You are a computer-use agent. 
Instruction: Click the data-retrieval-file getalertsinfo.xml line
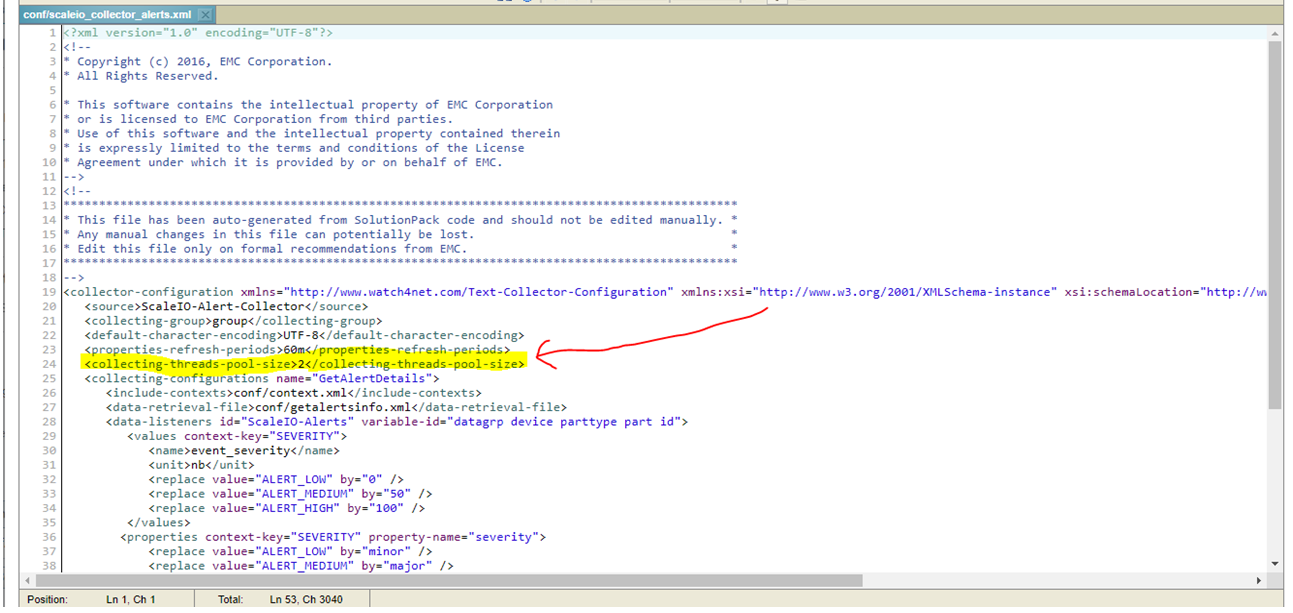(x=336, y=407)
